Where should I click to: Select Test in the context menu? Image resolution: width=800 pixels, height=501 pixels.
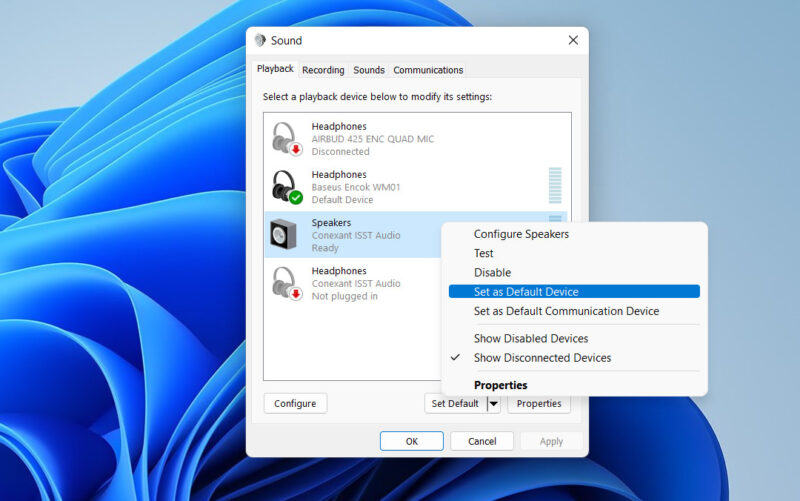(x=483, y=254)
